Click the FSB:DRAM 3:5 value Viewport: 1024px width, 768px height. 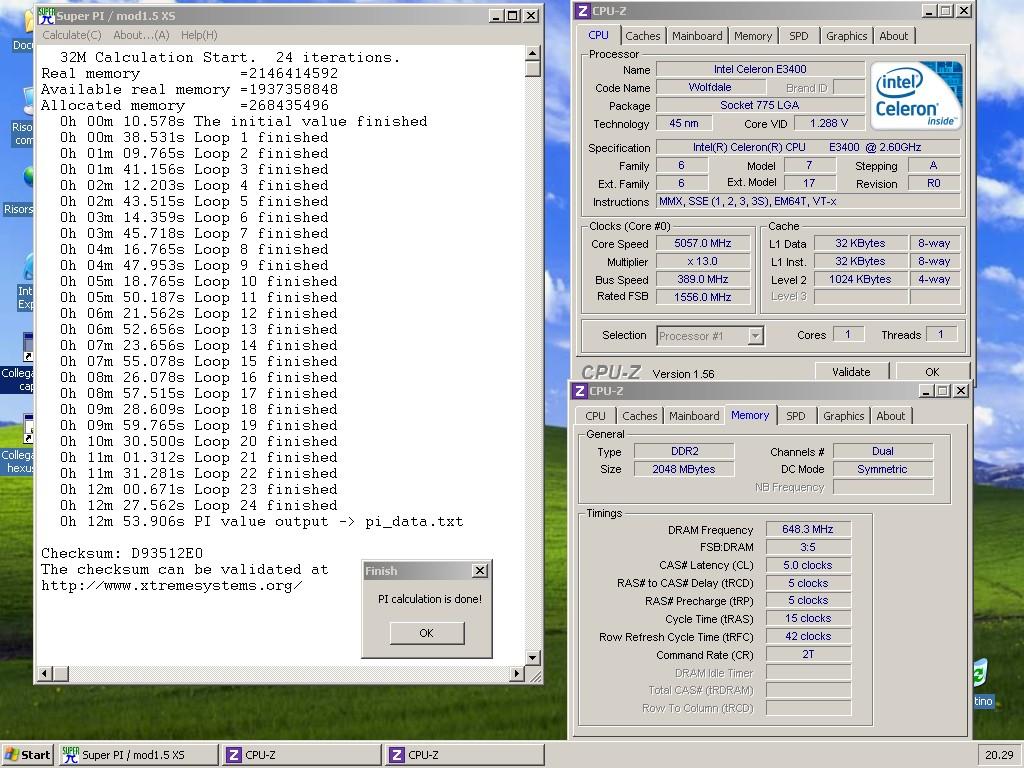tap(808, 547)
